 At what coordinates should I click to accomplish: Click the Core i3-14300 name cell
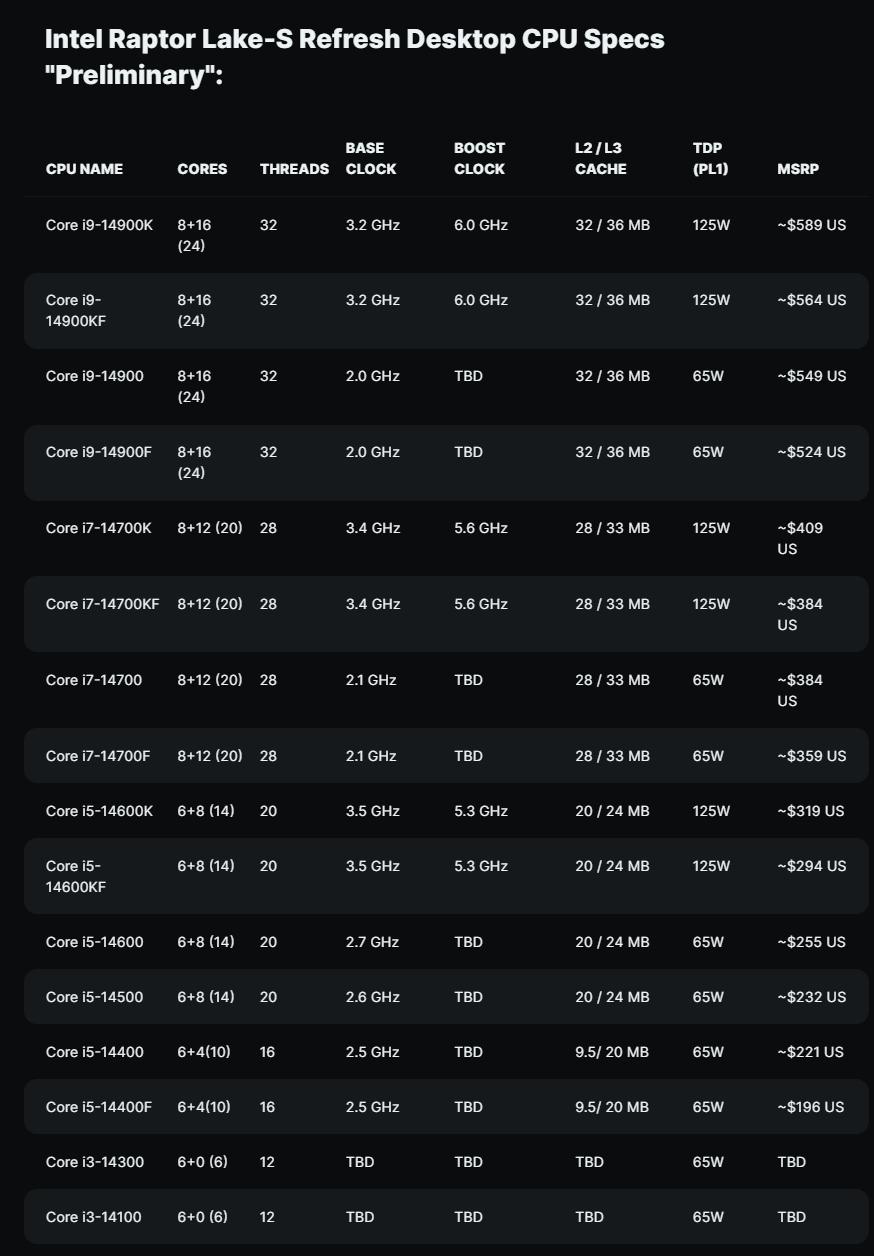click(94, 1162)
